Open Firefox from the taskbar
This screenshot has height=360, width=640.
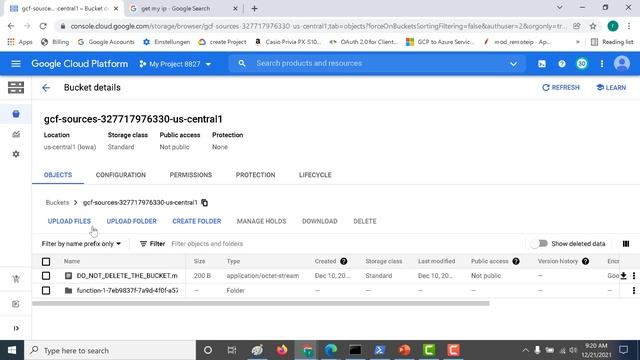coord(282,350)
